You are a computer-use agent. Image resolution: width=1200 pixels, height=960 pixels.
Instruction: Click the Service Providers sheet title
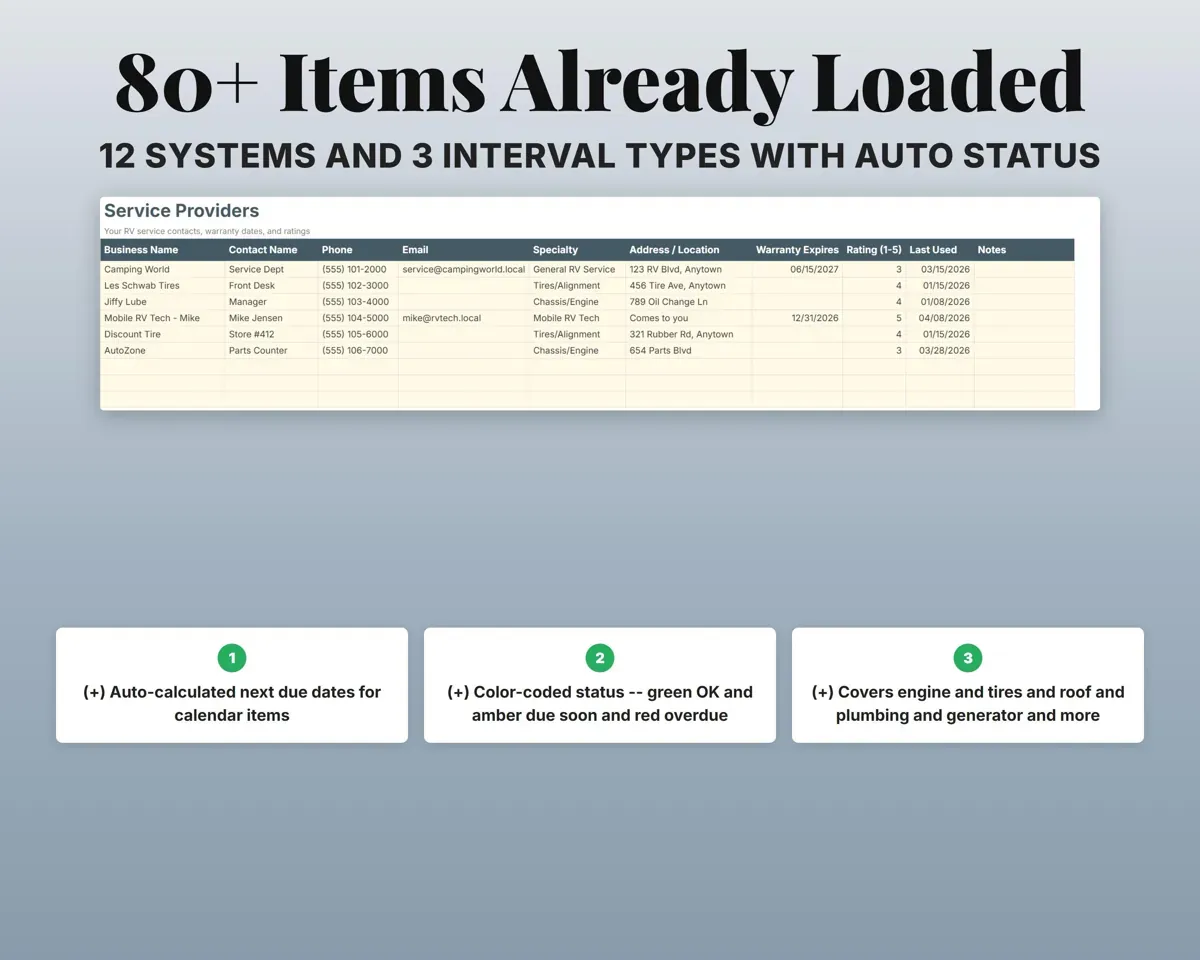(x=181, y=211)
